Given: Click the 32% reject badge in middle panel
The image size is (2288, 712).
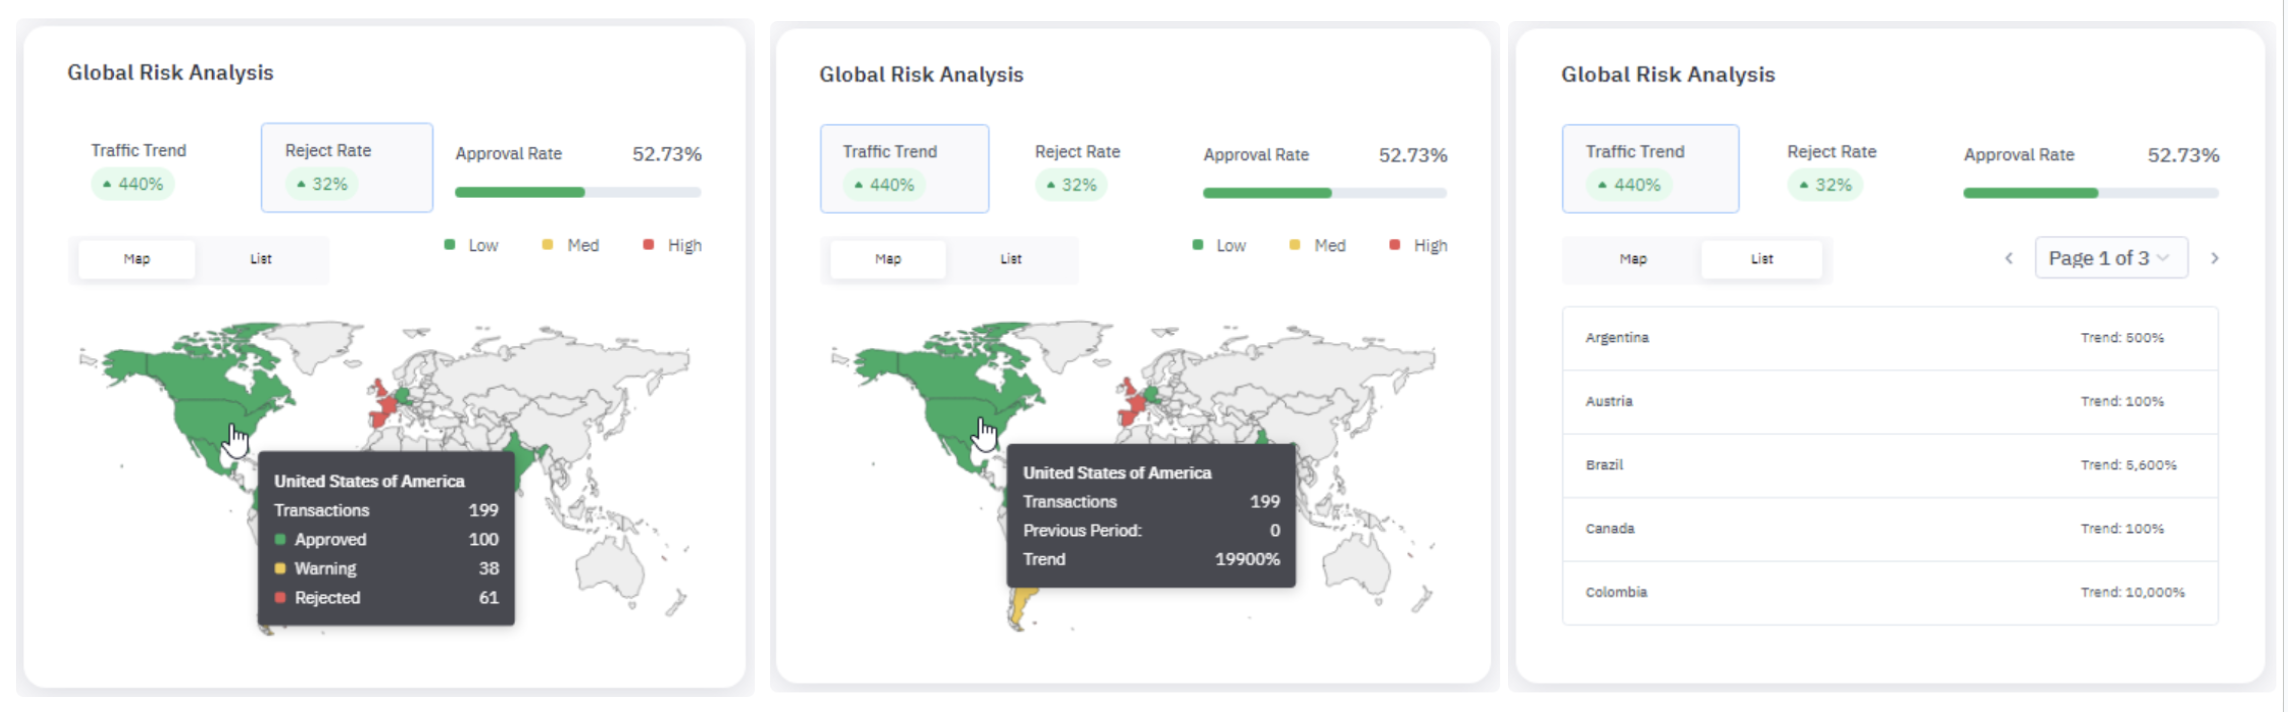Looking at the screenshot, I should [1071, 186].
